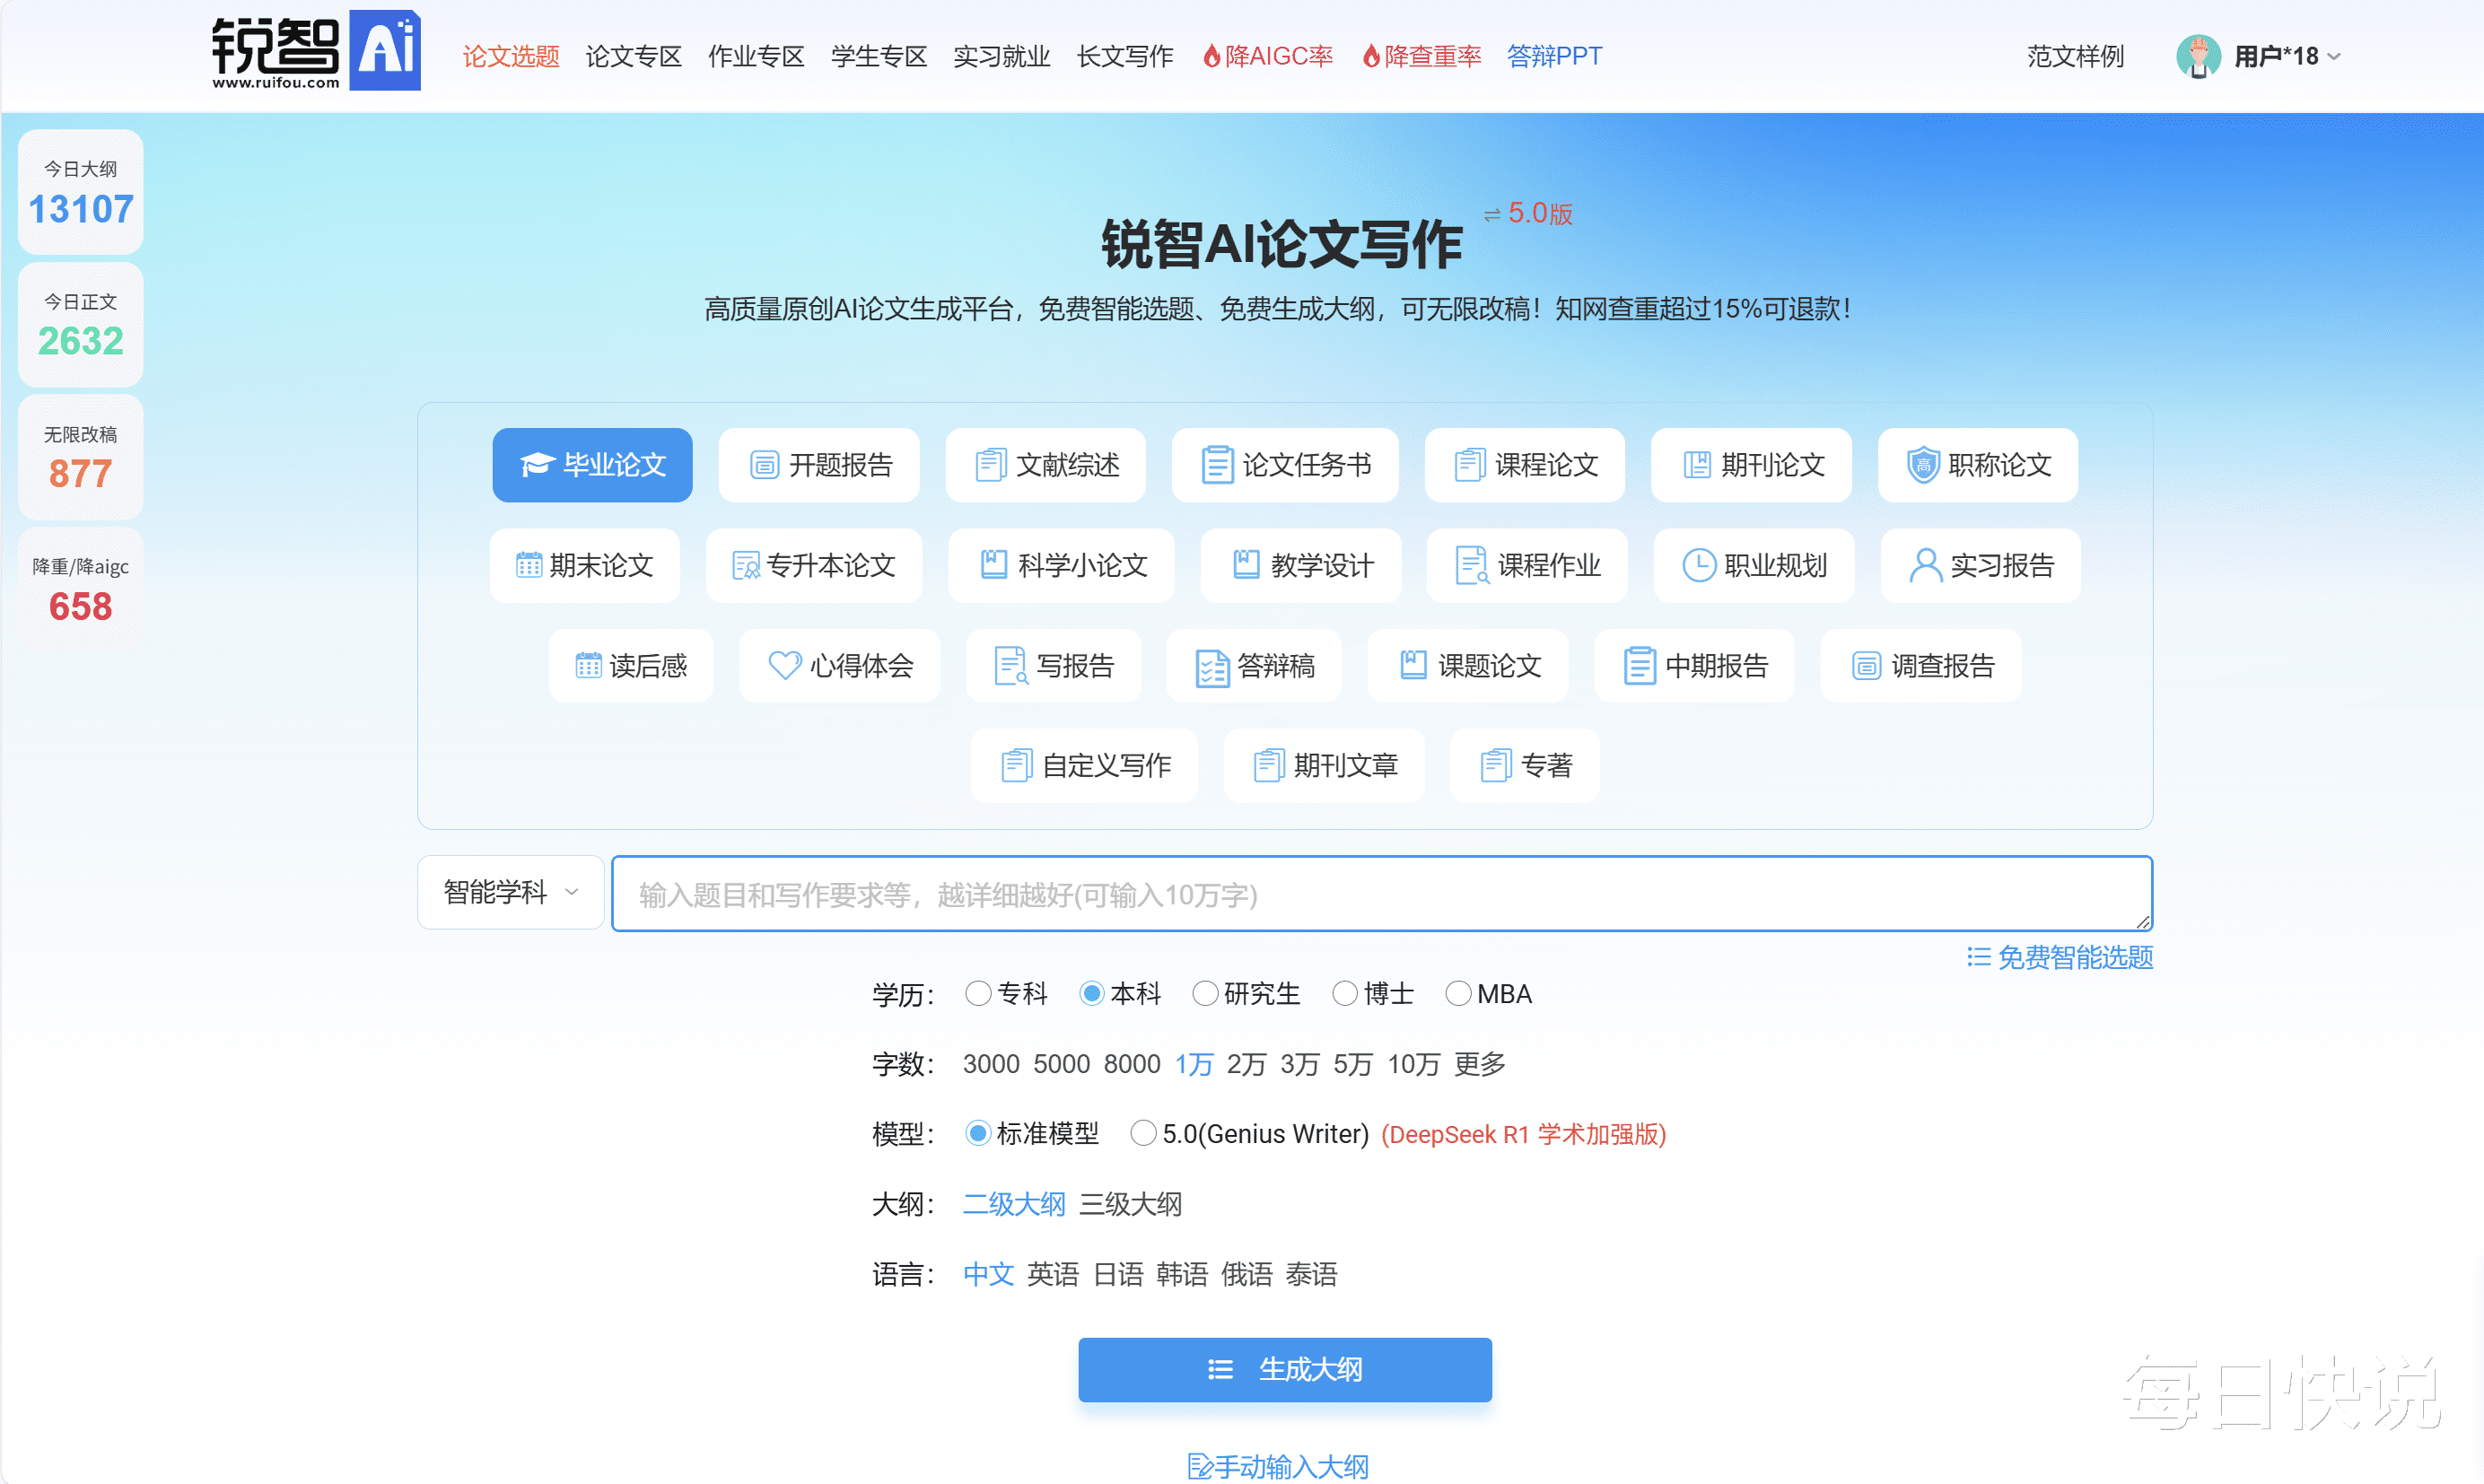
Task: Open the 答辩PPT navigation item
Action: coord(1553,56)
